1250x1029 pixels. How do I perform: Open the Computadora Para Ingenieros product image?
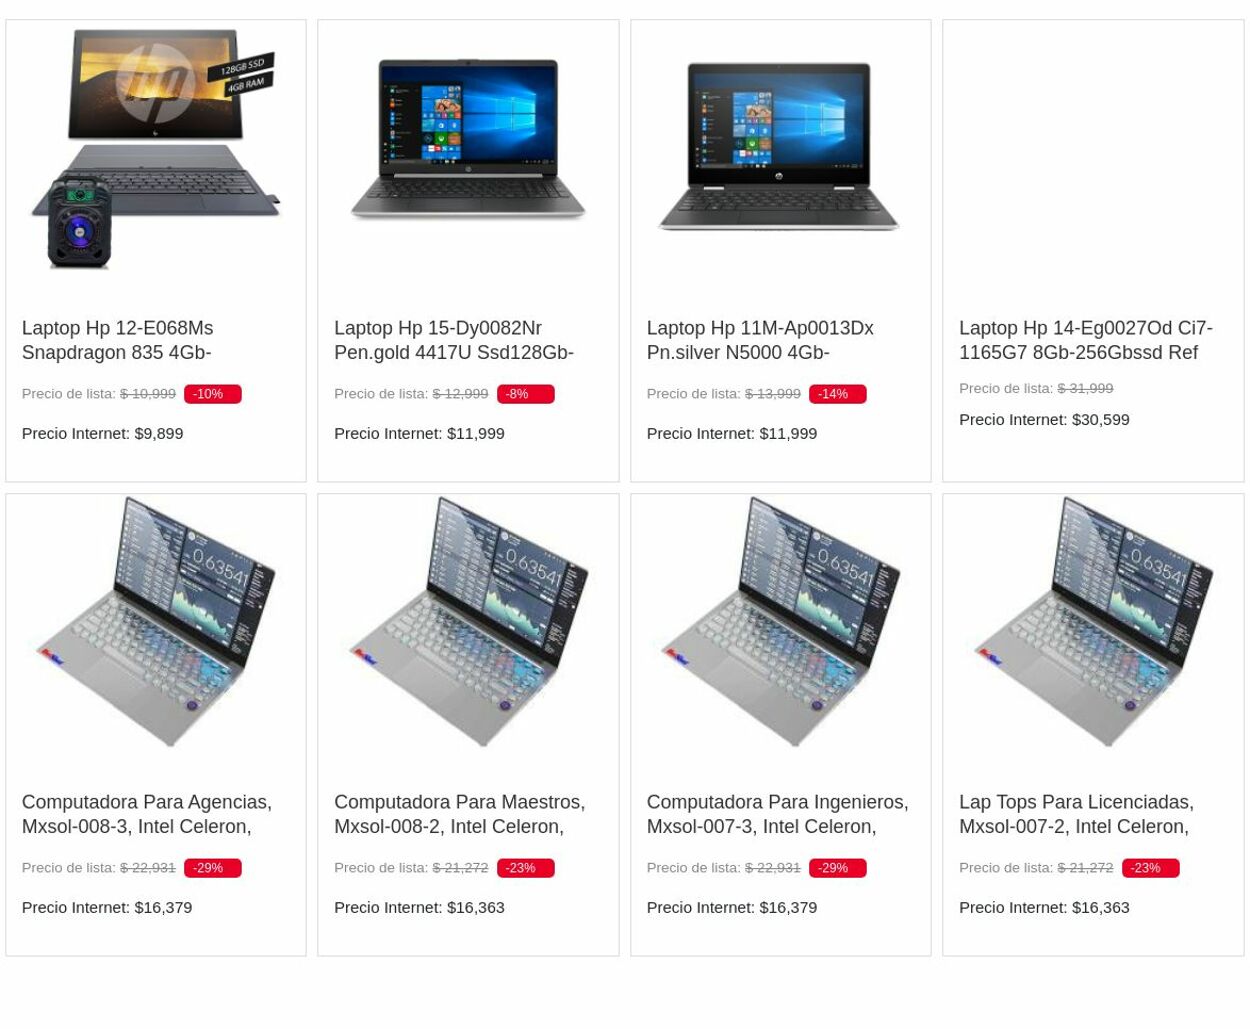coord(780,621)
